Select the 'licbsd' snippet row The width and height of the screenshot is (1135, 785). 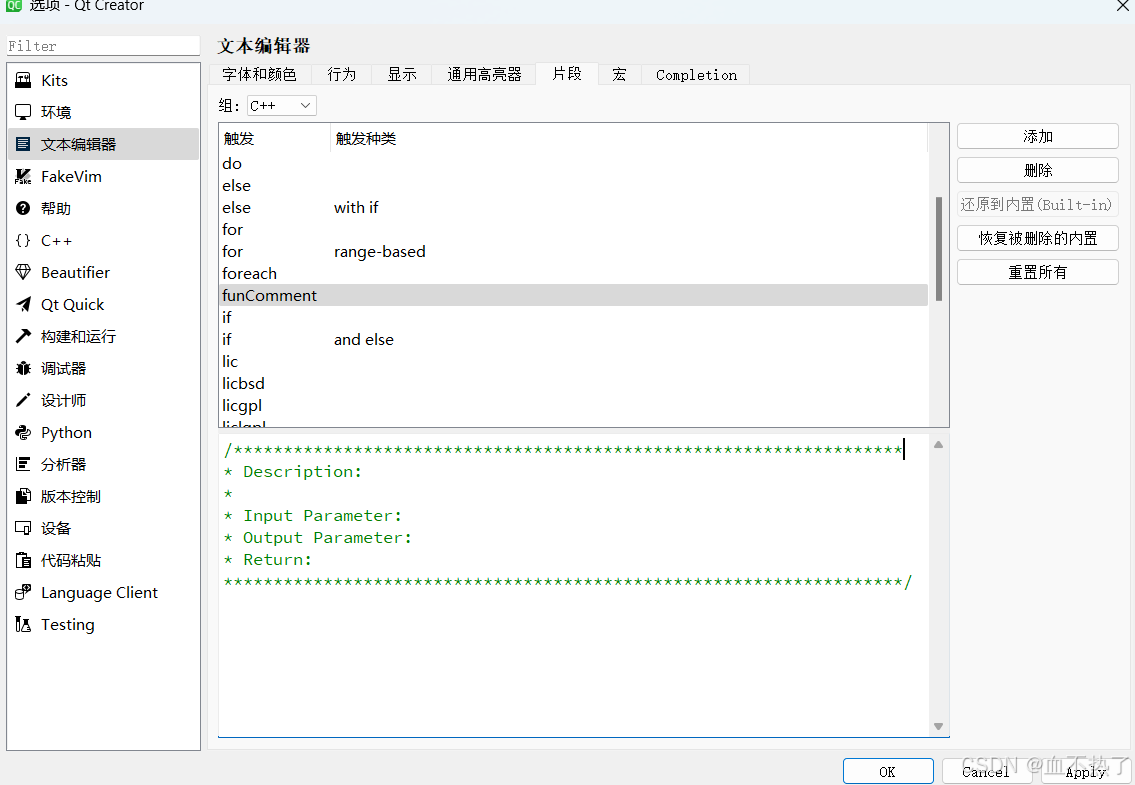pyautogui.click(x=573, y=384)
